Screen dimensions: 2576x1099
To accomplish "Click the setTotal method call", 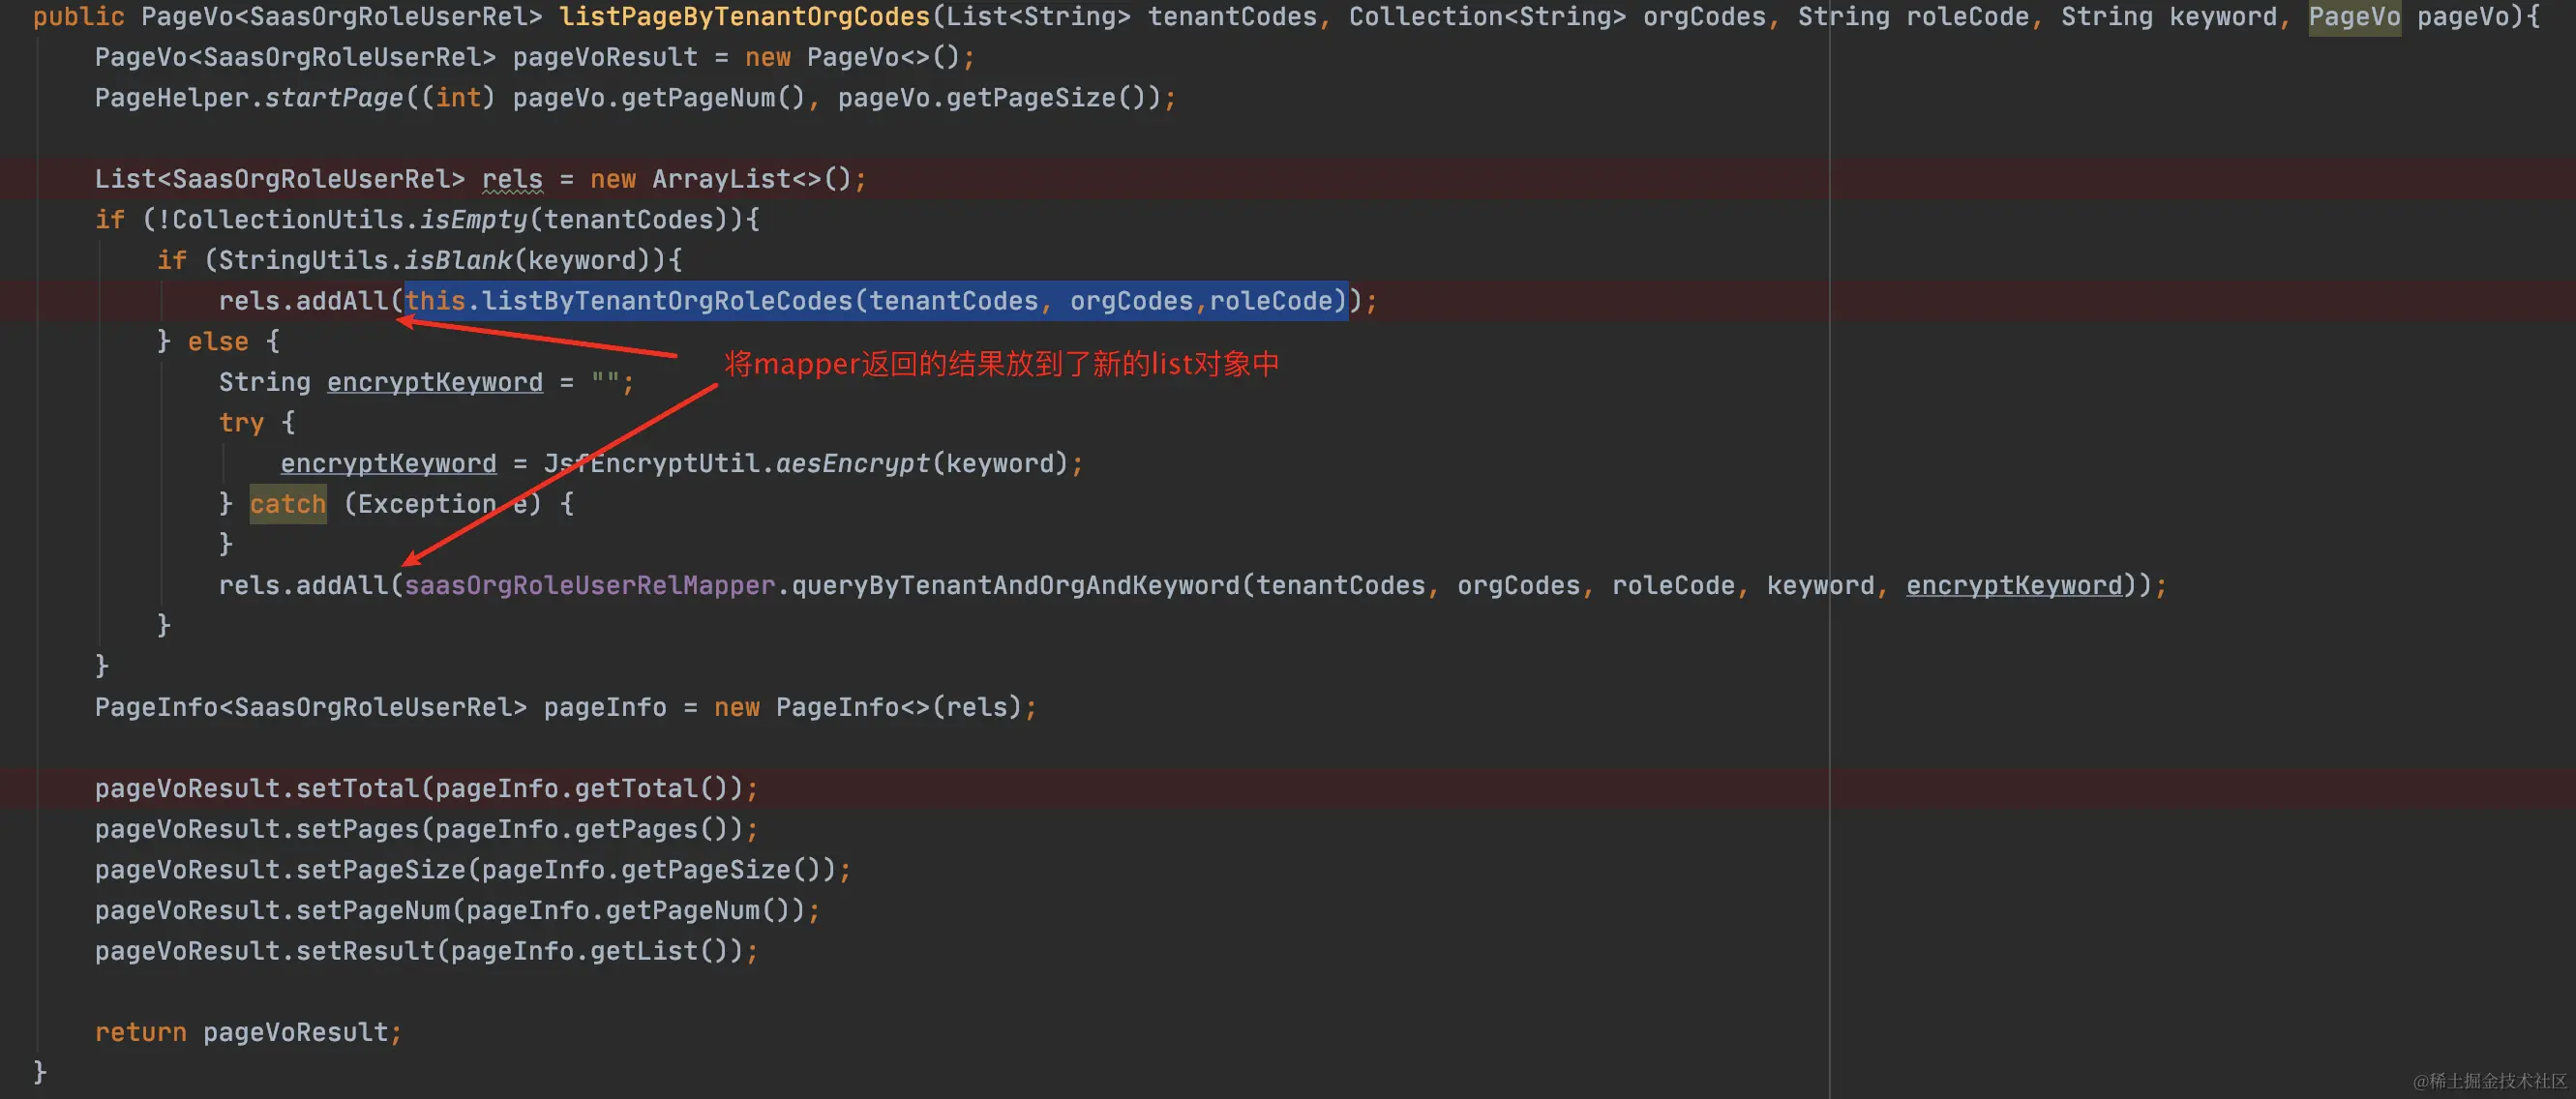I will (x=357, y=789).
